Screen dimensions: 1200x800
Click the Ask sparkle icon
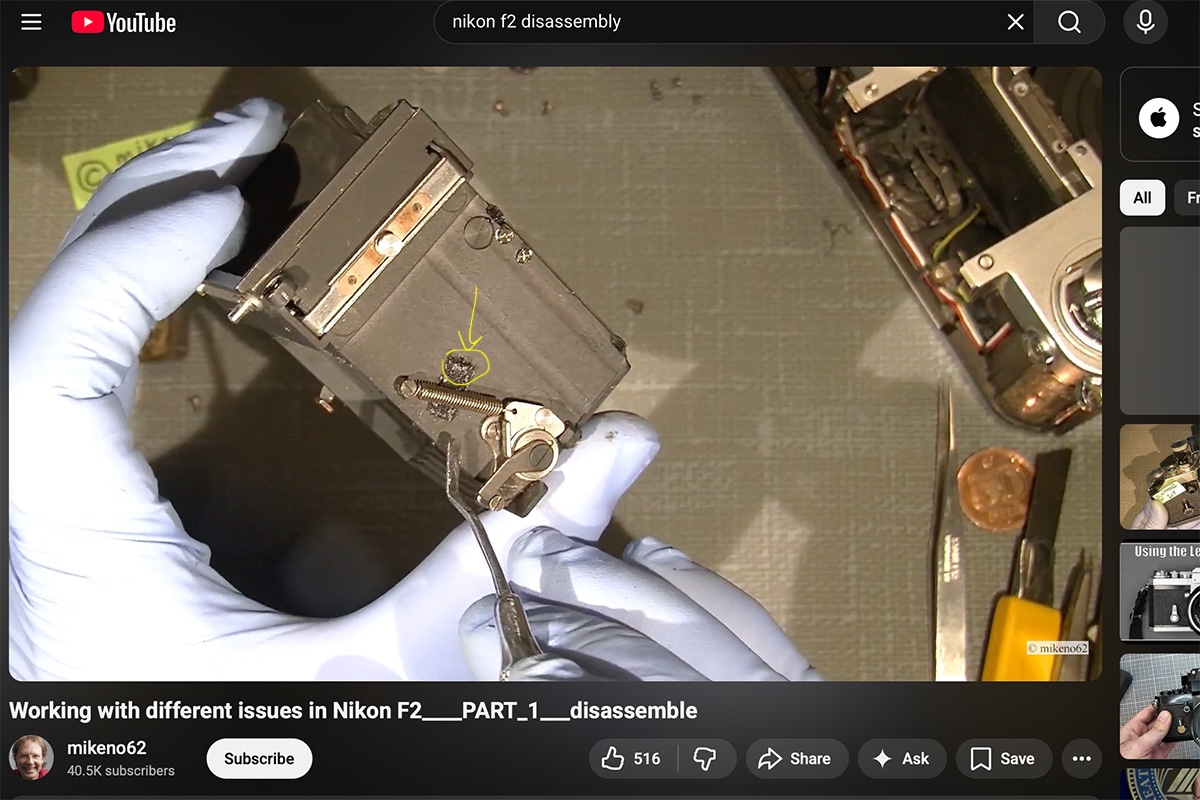tap(901, 758)
